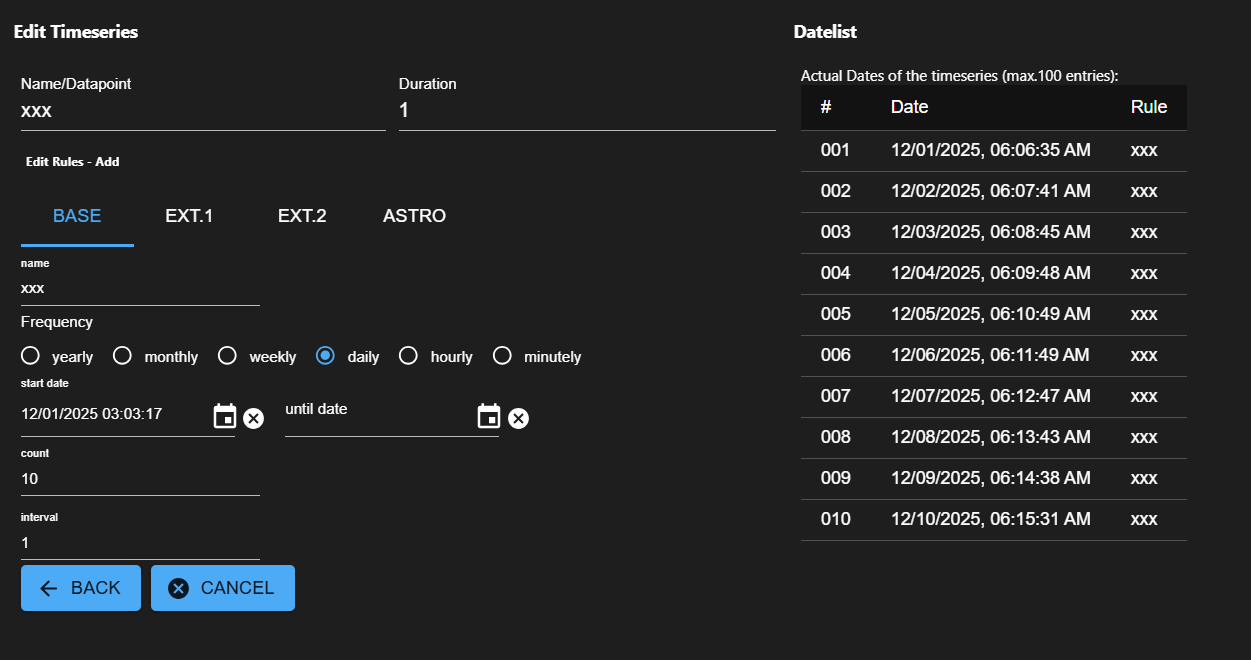The height and width of the screenshot is (660, 1251).
Task: Select the monthly frequency option
Action: pyautogui.click(x=123, y=356)
